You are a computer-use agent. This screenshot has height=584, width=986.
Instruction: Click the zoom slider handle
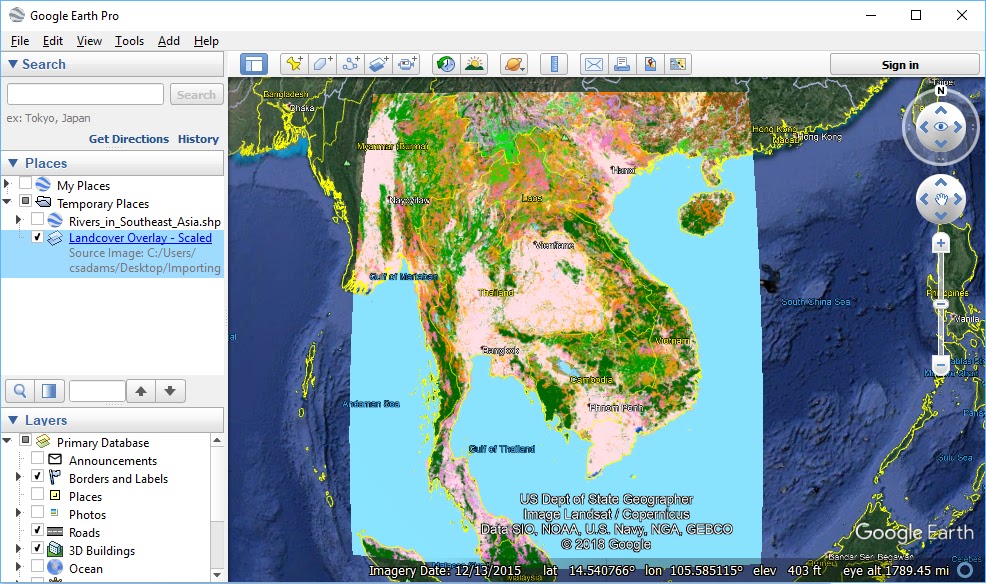941,304
